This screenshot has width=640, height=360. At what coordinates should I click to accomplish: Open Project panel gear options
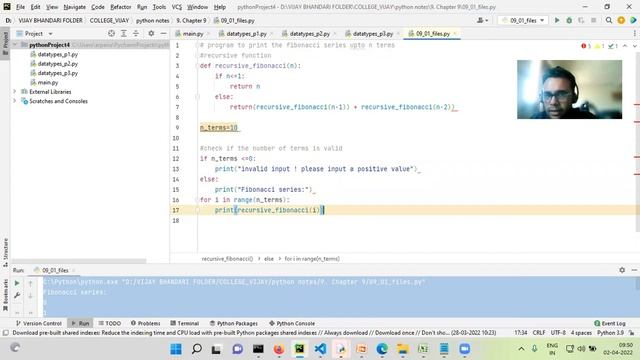pyautogui.click(x=151, y=33)
